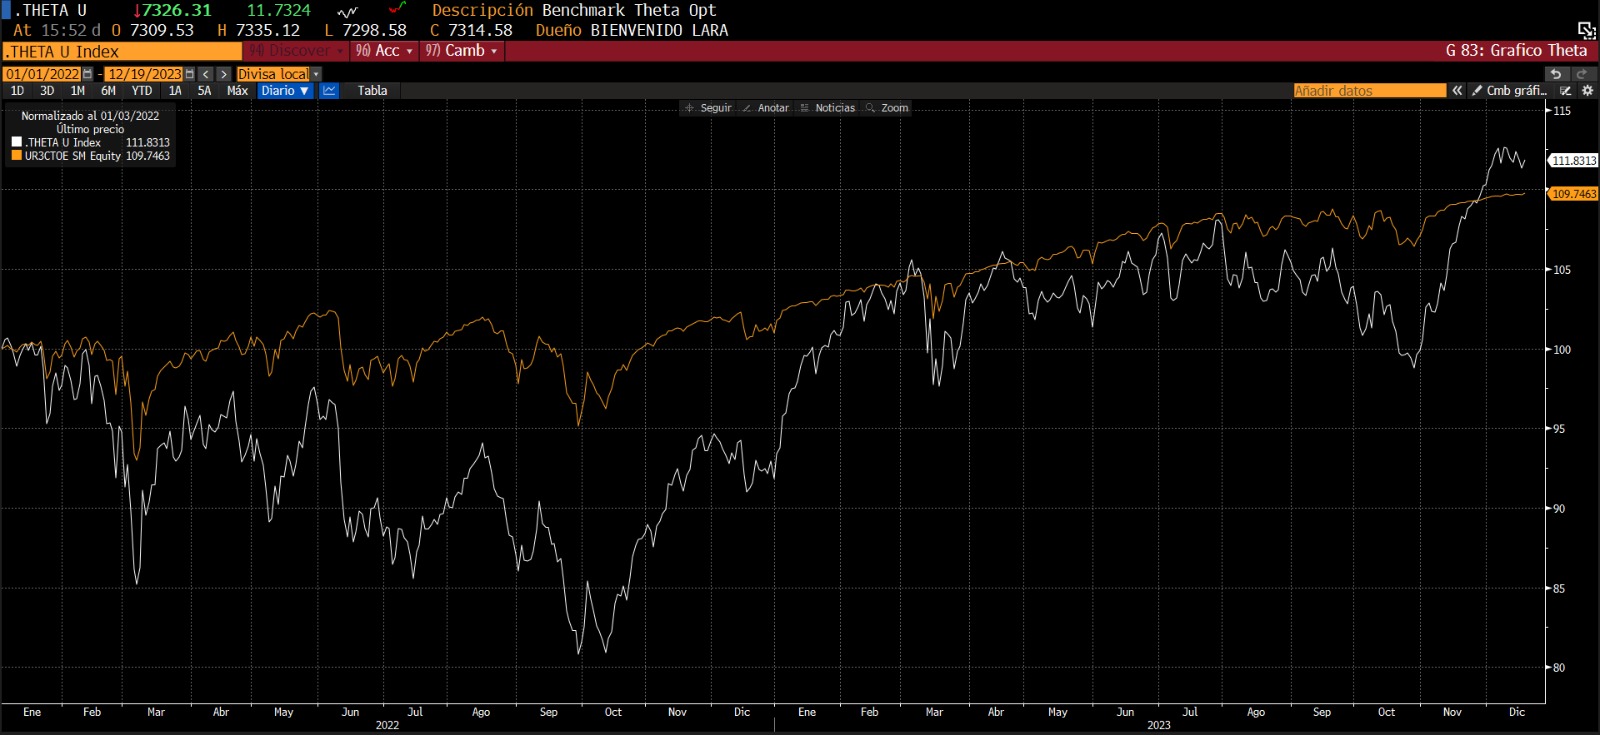Open the chart settings gear icon
Screen dimensions: 1600x735
coord(1587,91)
